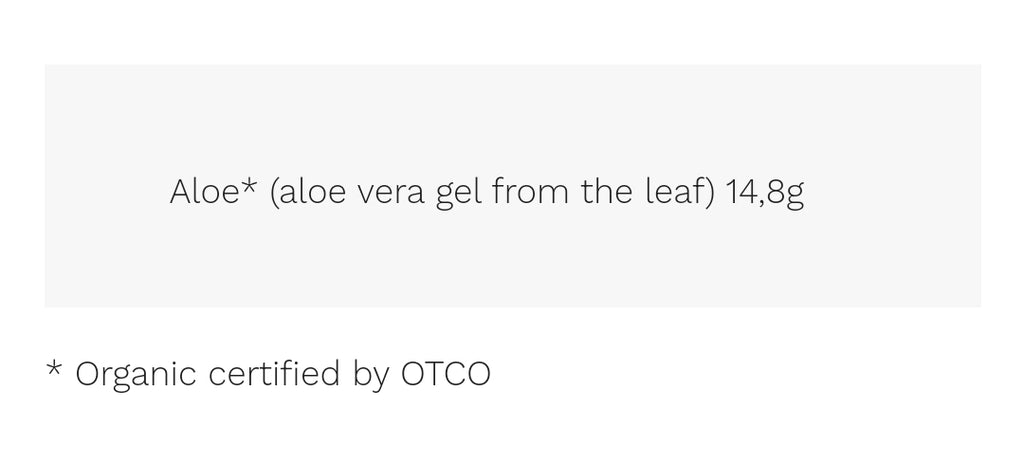1024x465 pixels.
Task: Click the "14,8g" quantity value
Action: (x=765, y=195)
